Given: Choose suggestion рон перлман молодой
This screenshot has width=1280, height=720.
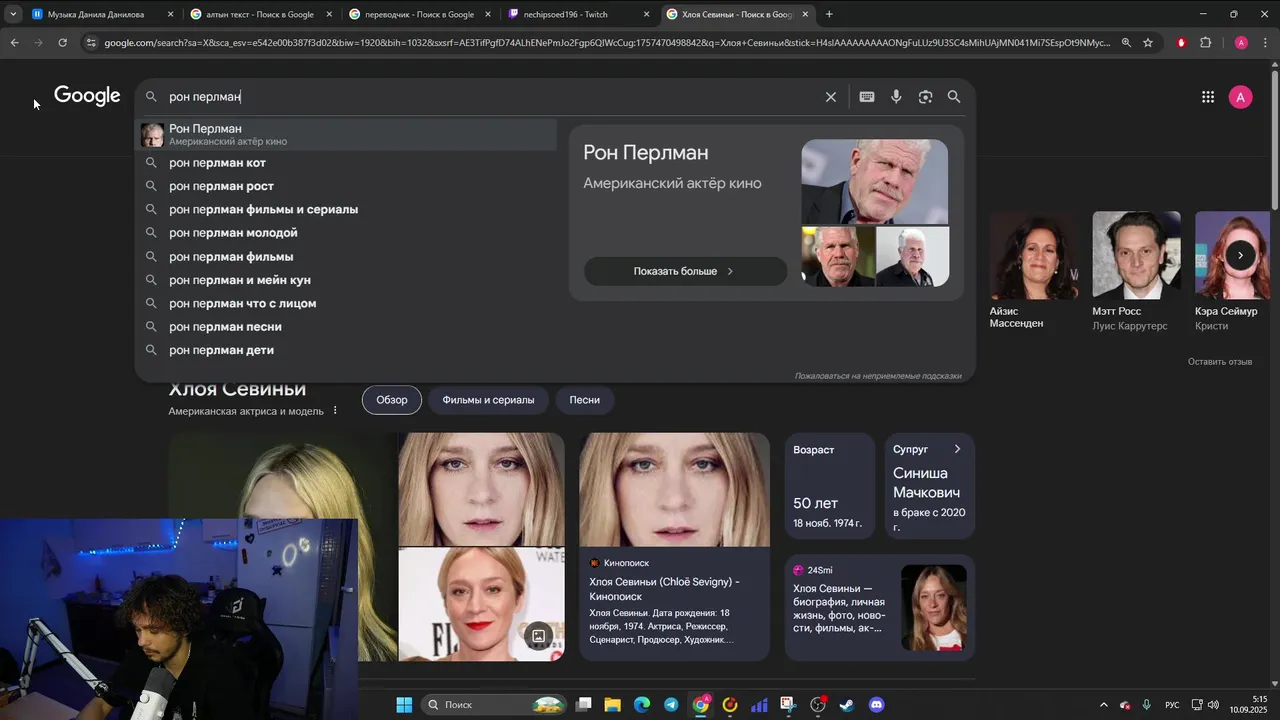Looking at the screenshot, I should (346, 233).
